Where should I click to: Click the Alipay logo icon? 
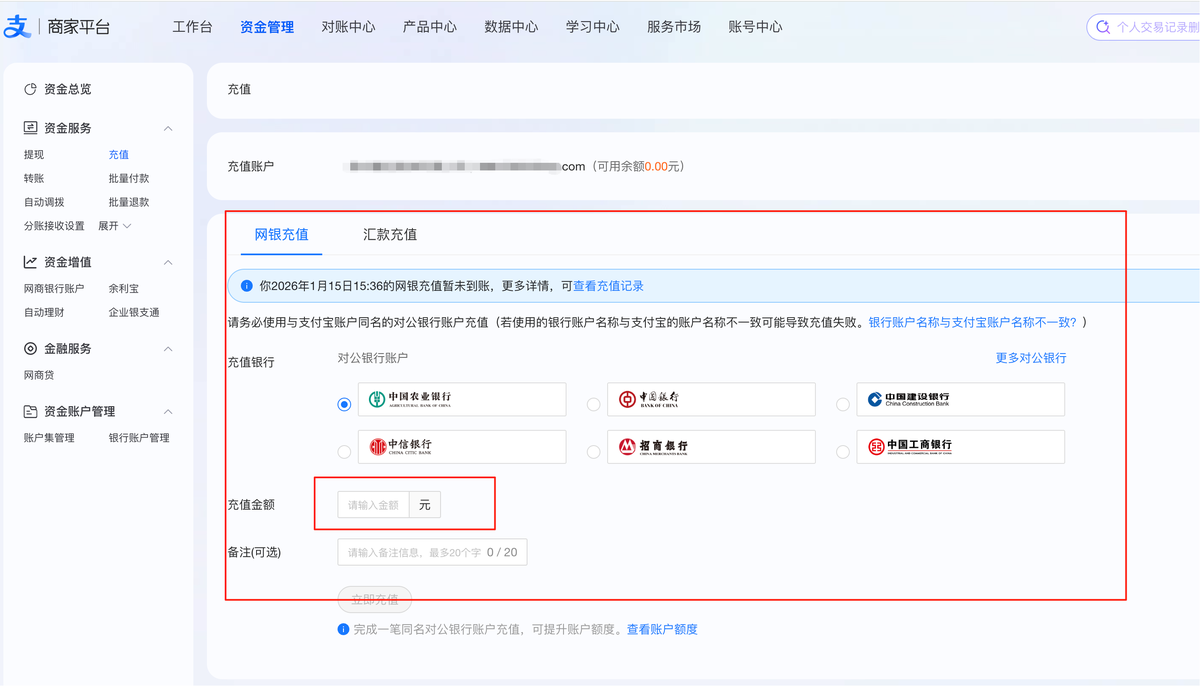click(18, 27)
